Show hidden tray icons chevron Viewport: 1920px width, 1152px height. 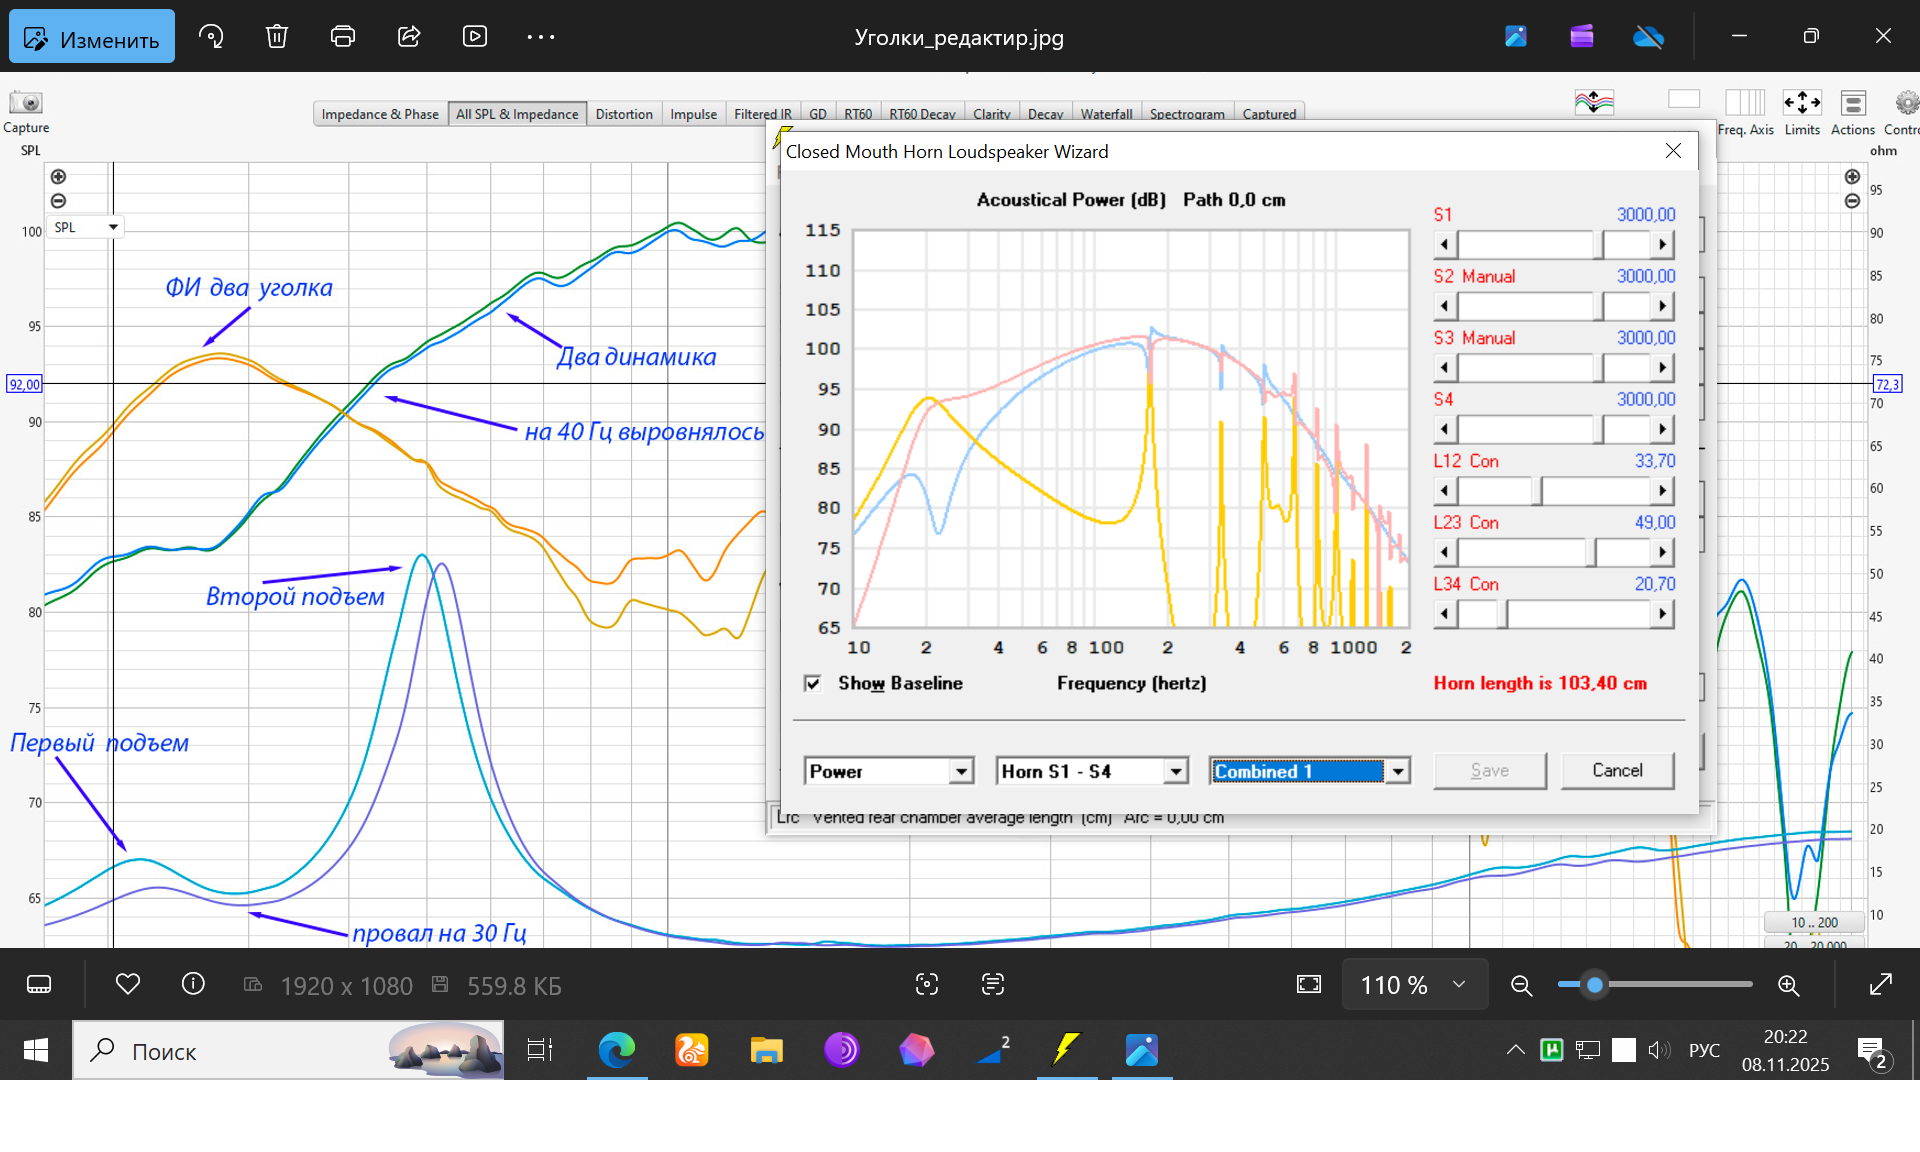1516,1050
